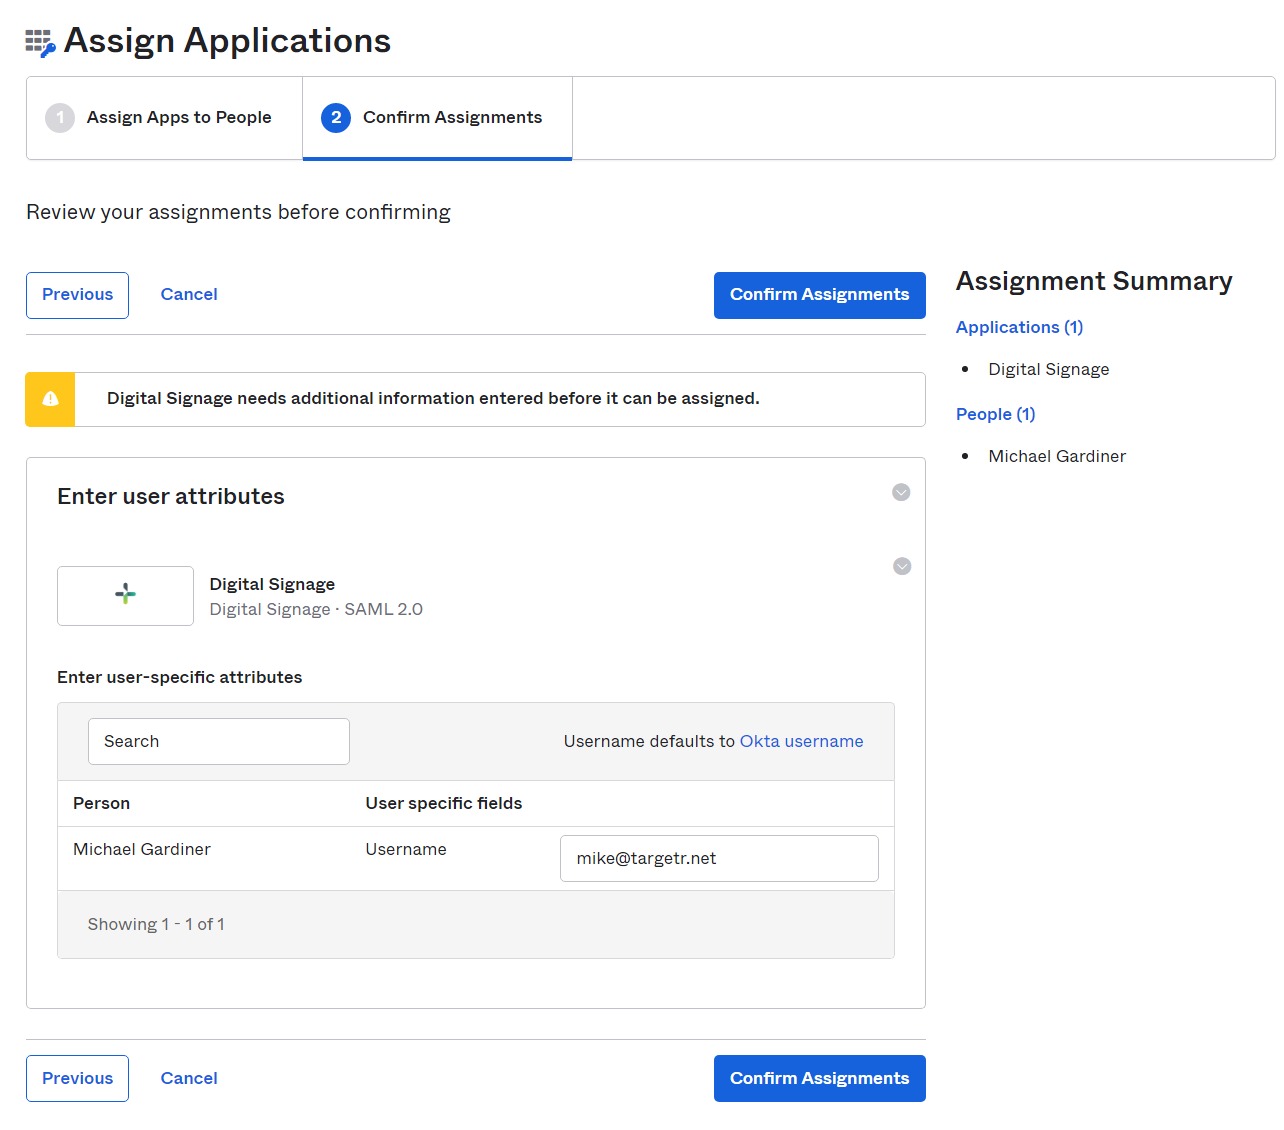
Task: Open the Assign Apps to People step
Action: click(165, 118)
